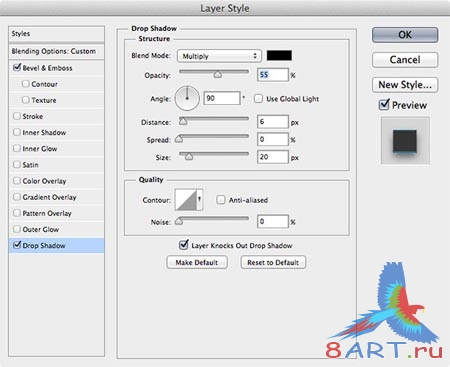The image size is (450, 367).
Task: Uncheck the Drop Shadow checkbox
Action: 17,245
